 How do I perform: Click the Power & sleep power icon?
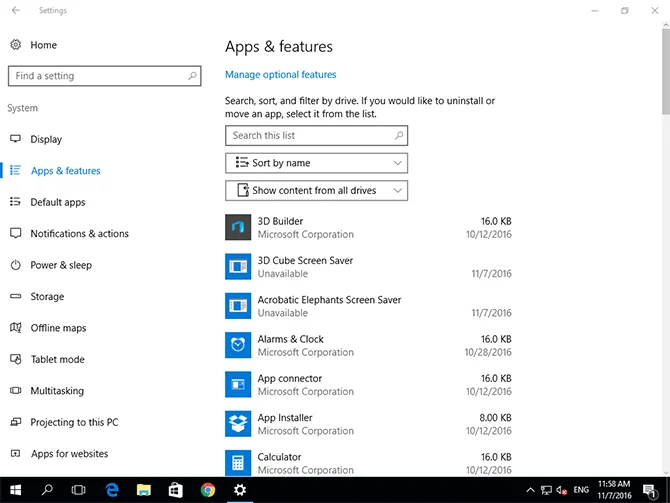(x=15, y=265)
